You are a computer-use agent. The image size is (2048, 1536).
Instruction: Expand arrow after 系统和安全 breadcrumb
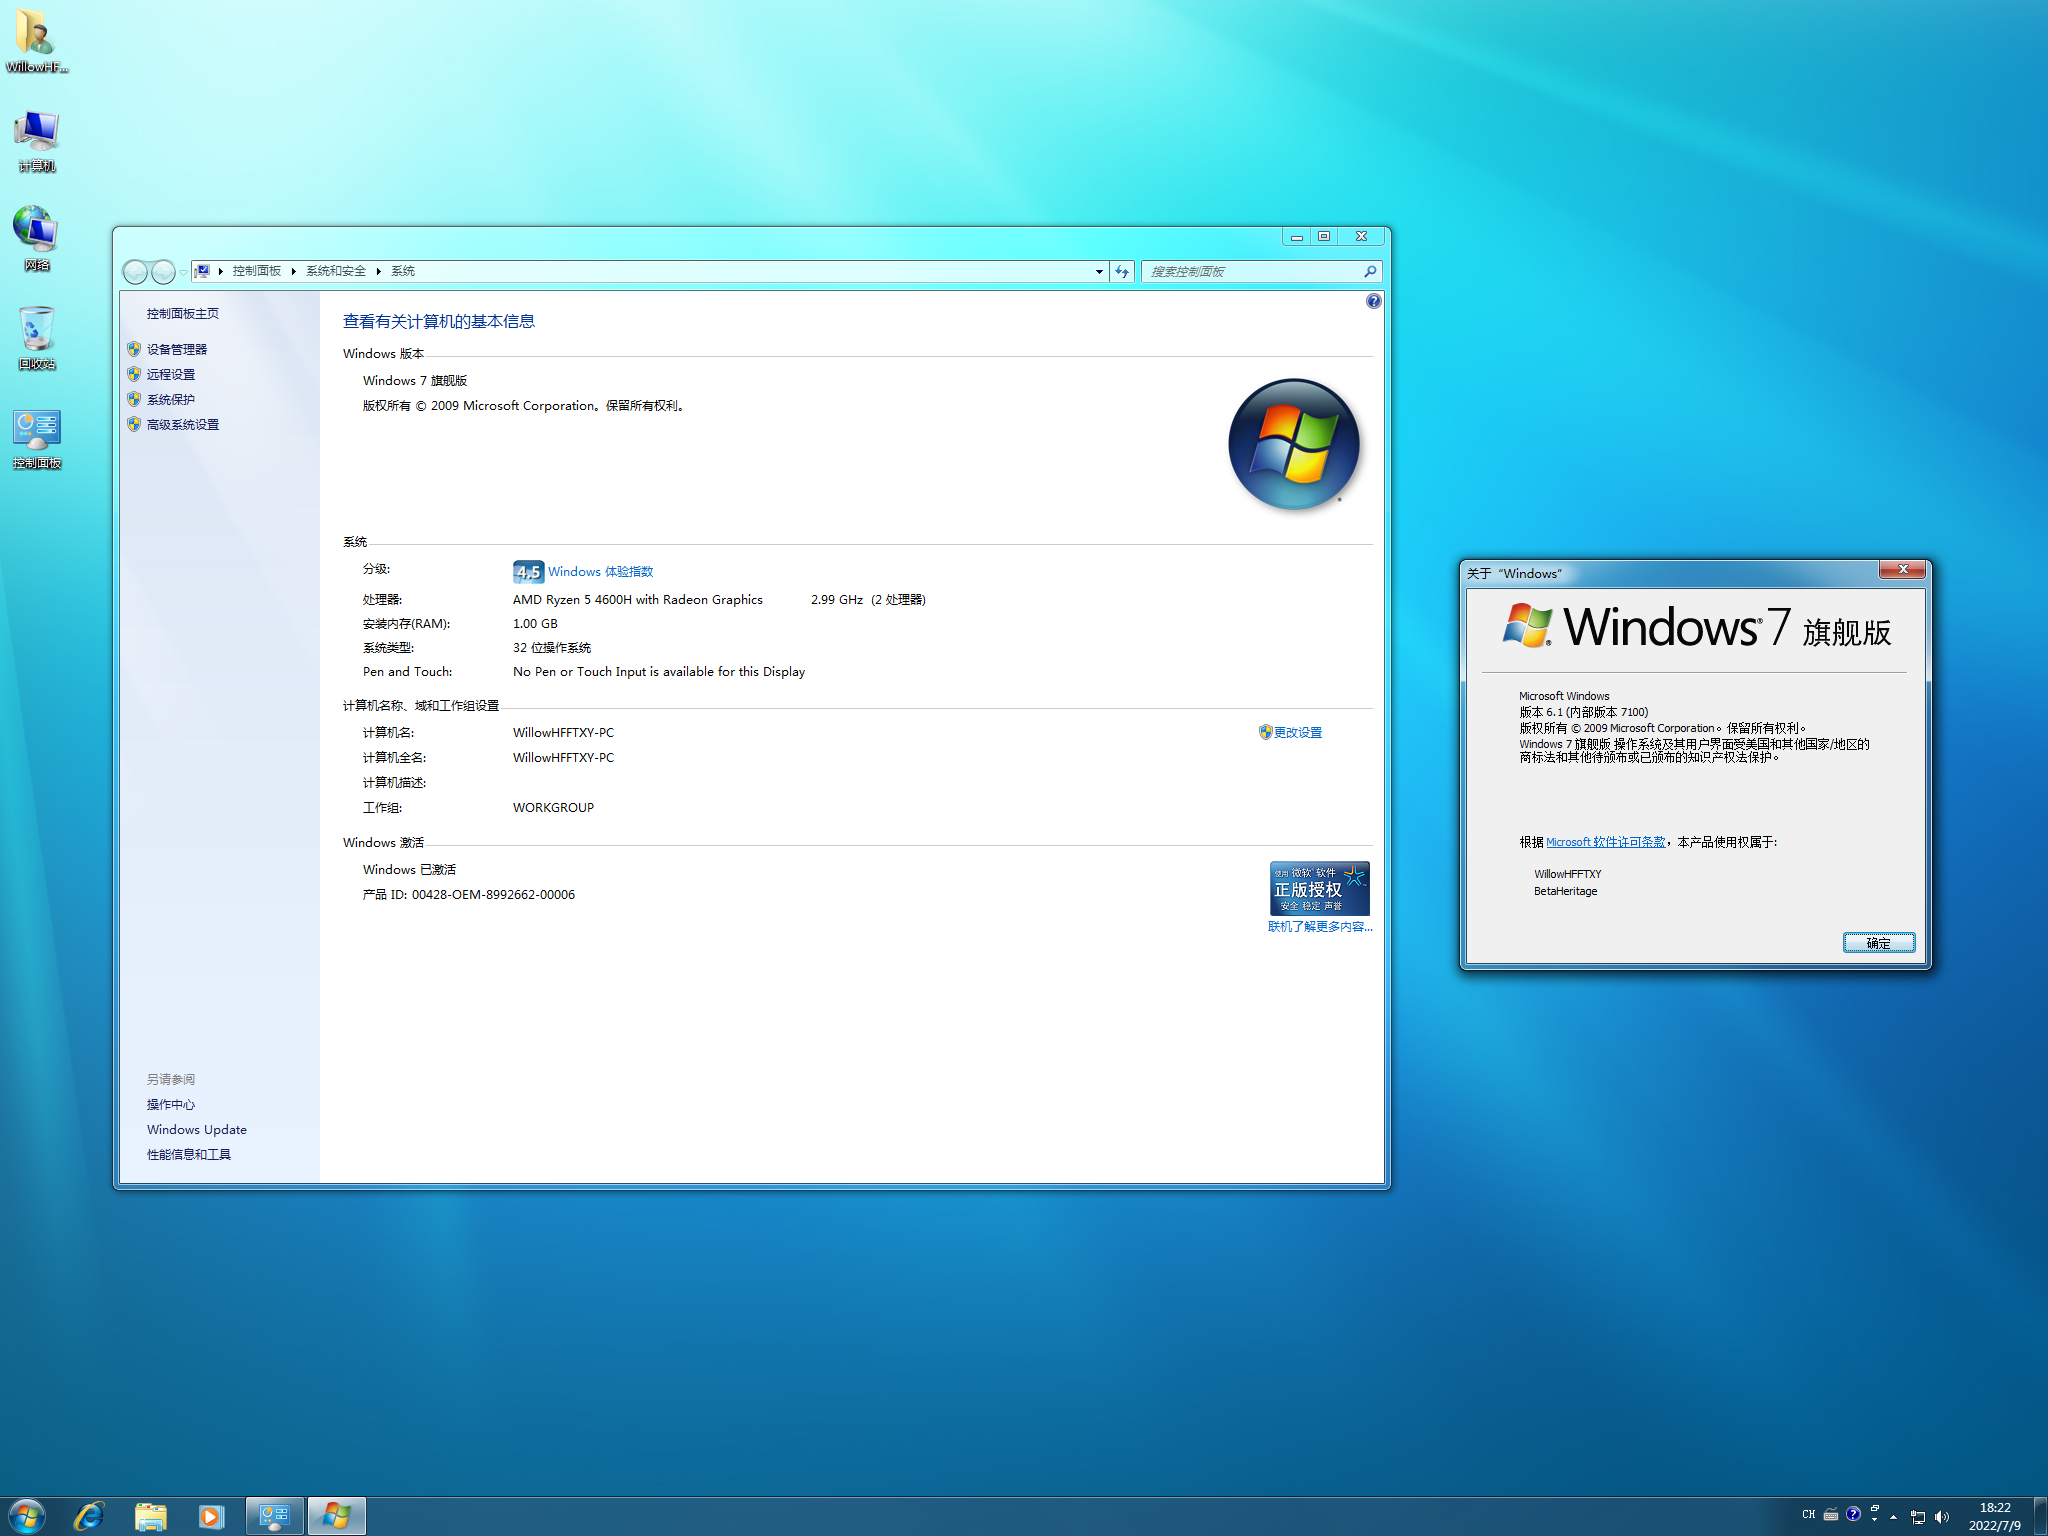coord(379,271)
